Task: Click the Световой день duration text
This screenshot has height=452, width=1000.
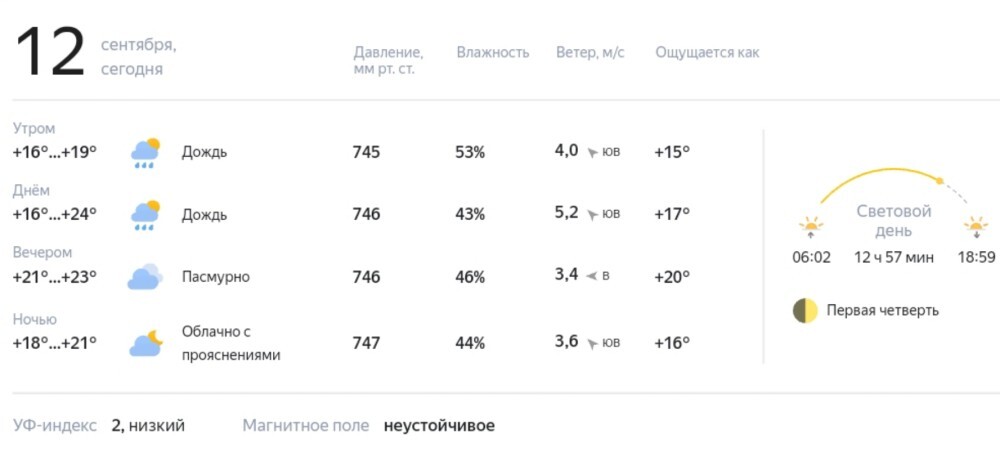Action: [x=893, y=258]
